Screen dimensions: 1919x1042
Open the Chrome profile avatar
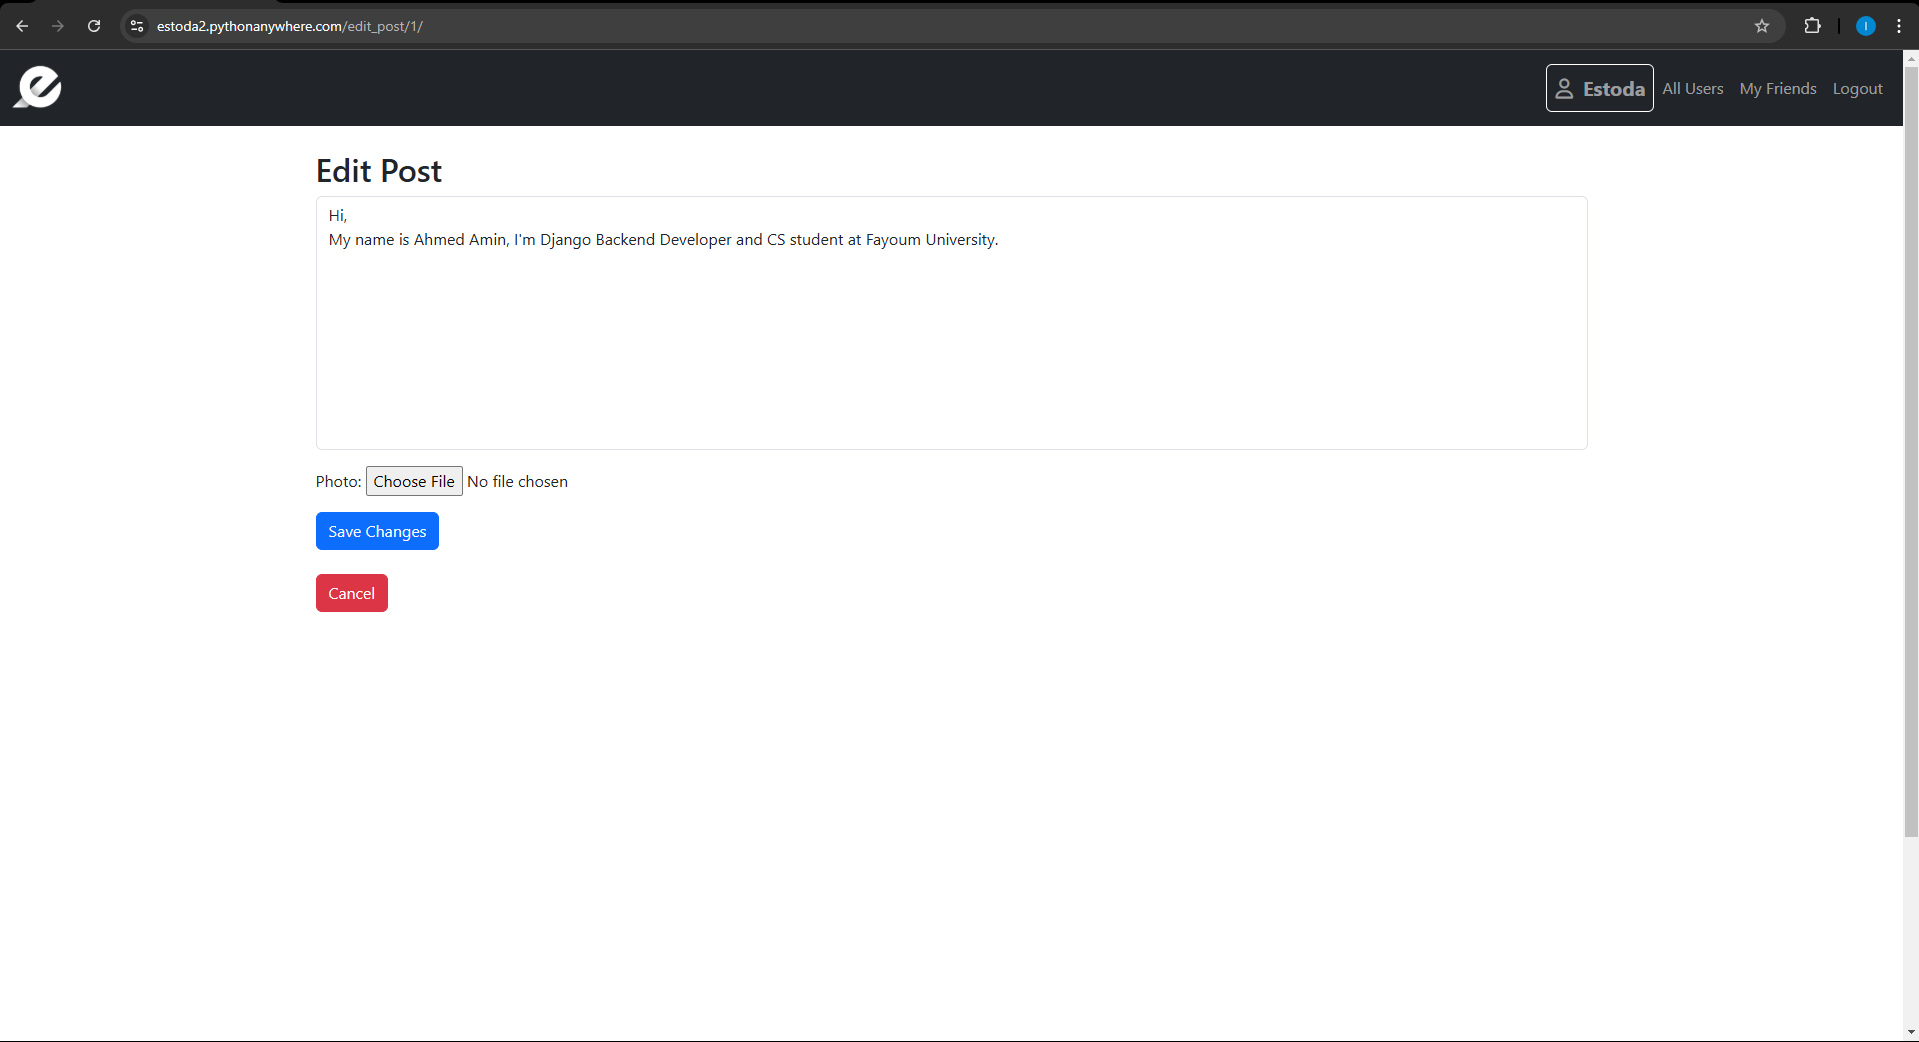tap(1865, 26)
